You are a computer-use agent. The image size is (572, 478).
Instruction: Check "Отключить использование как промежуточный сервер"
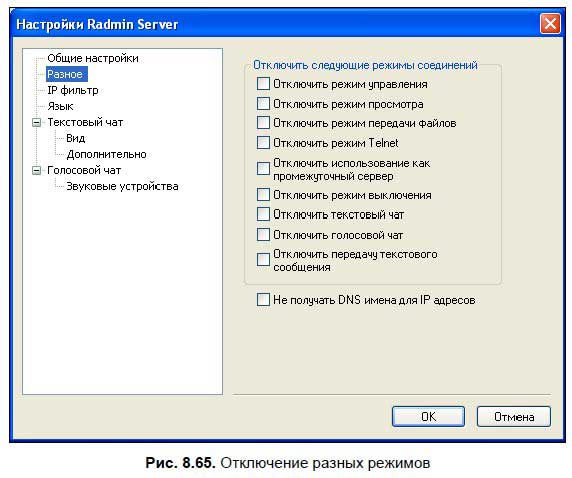pos(263,169)
